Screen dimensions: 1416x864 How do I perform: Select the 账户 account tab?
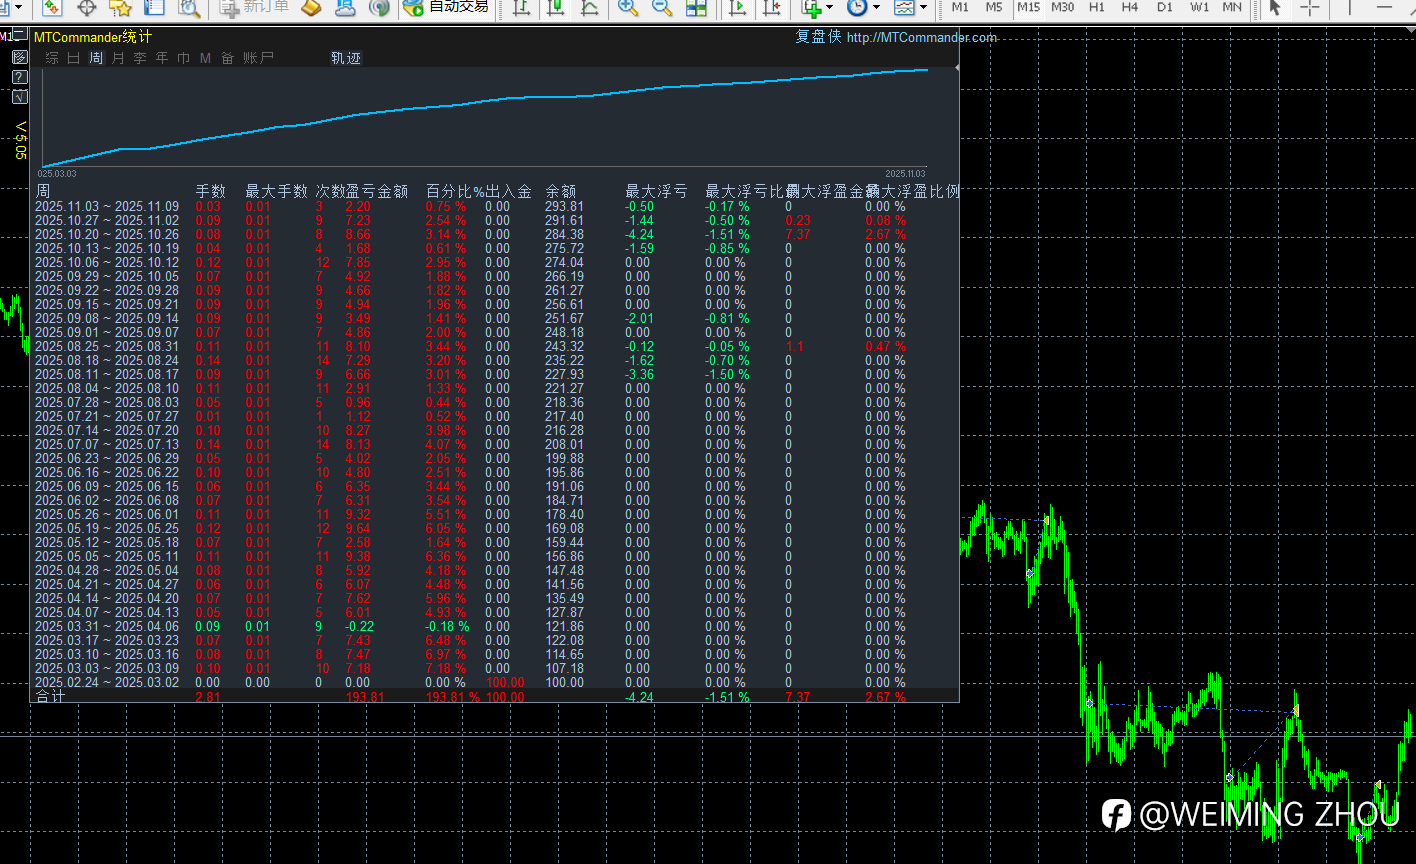[x=258, y=58]
